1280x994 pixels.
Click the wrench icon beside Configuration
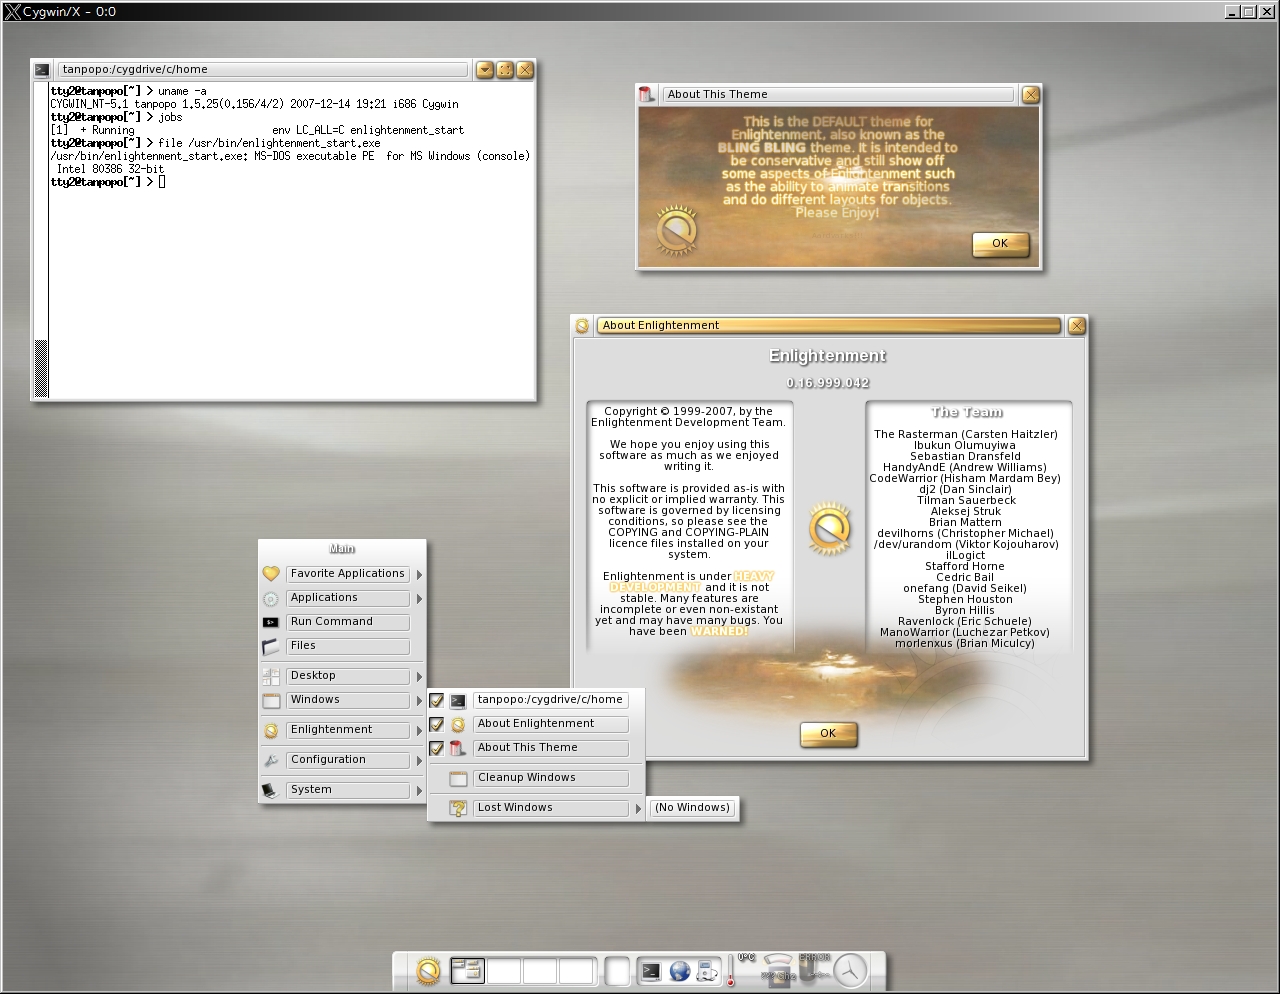tap(271, 761)
